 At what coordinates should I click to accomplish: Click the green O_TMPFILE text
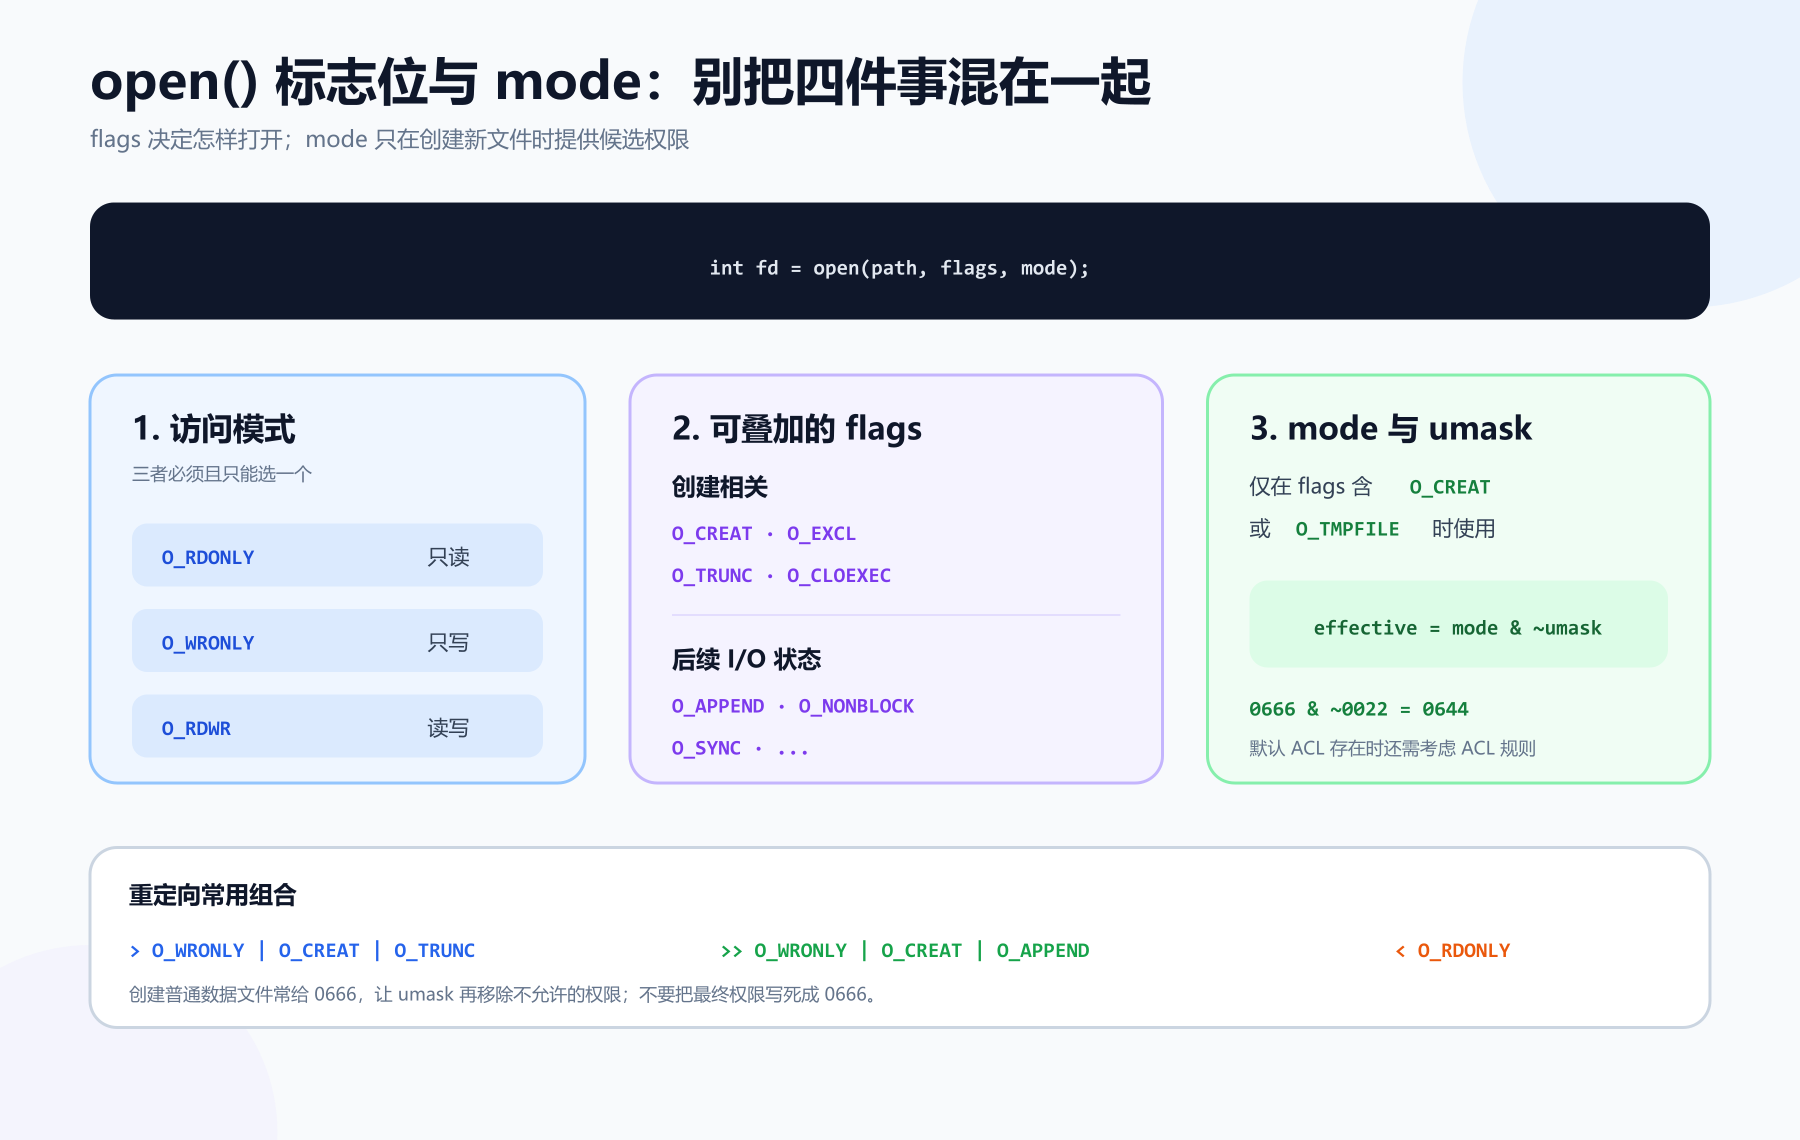(x=1347, y=529)
